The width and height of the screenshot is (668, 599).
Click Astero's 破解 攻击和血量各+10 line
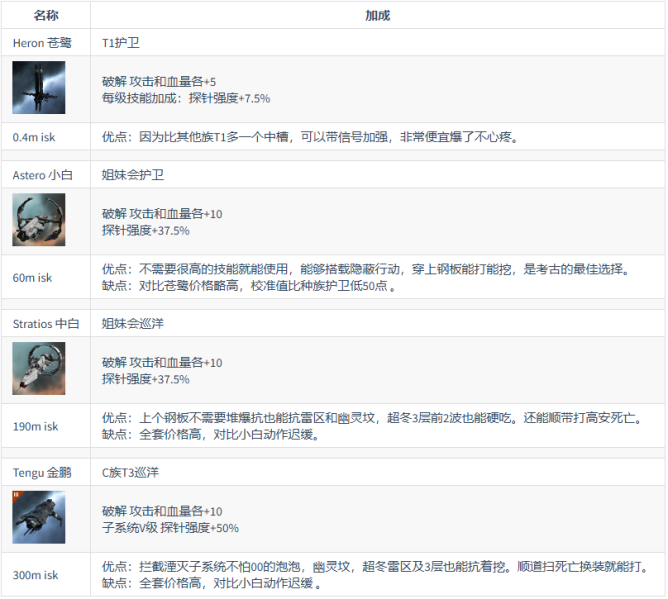162,213
